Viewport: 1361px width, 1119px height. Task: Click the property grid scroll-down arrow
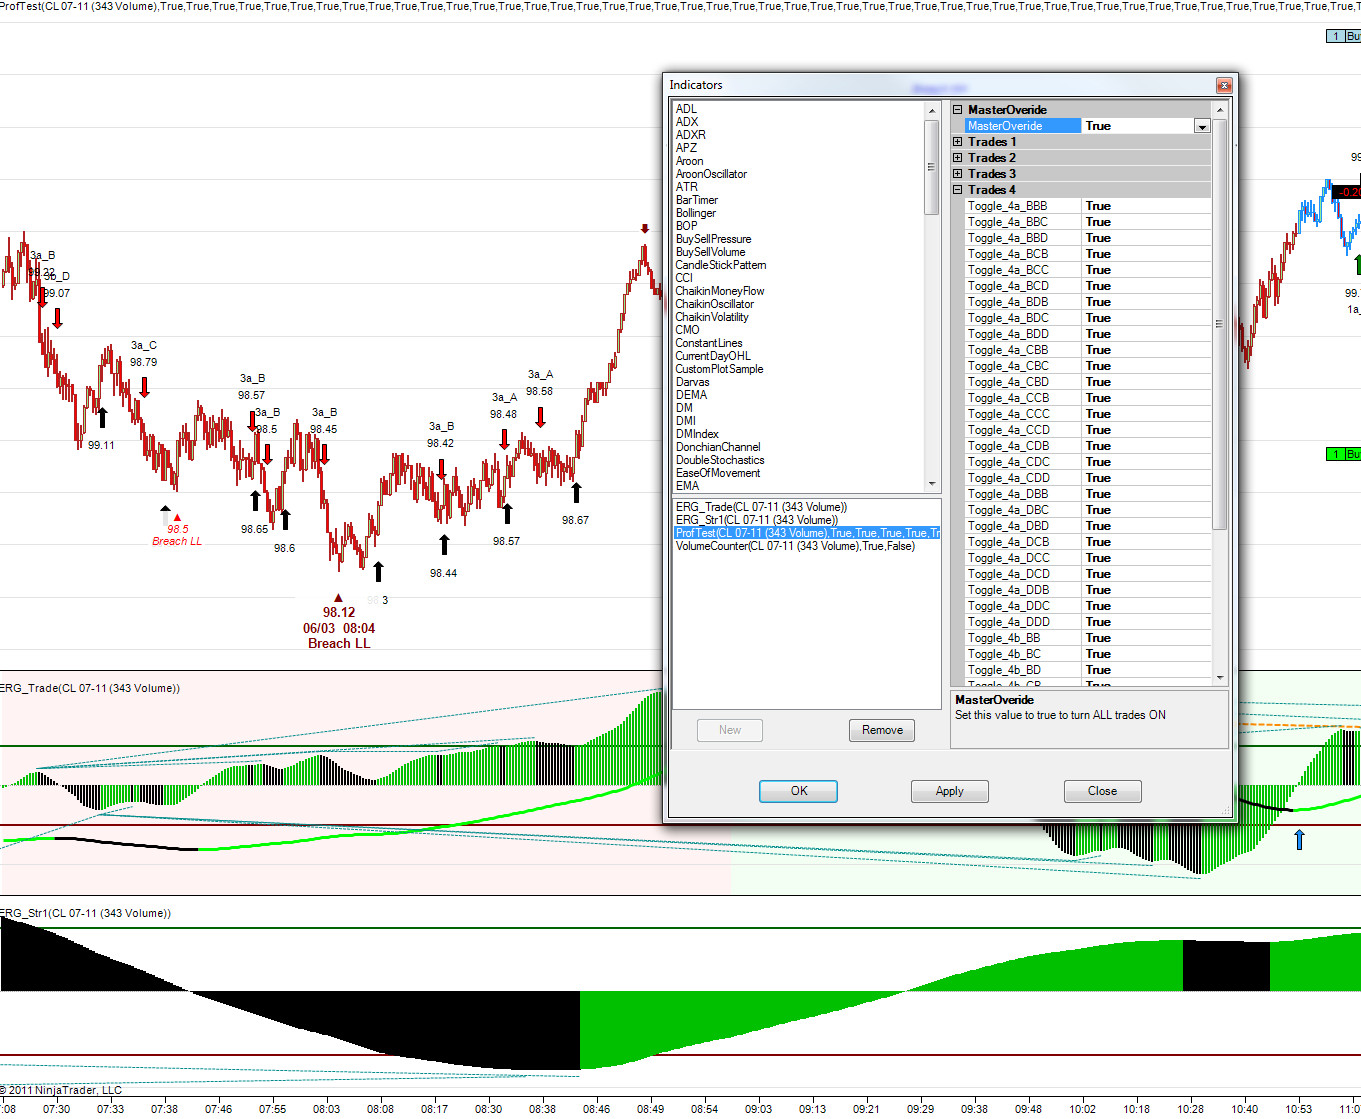(x=1219, y=678)
